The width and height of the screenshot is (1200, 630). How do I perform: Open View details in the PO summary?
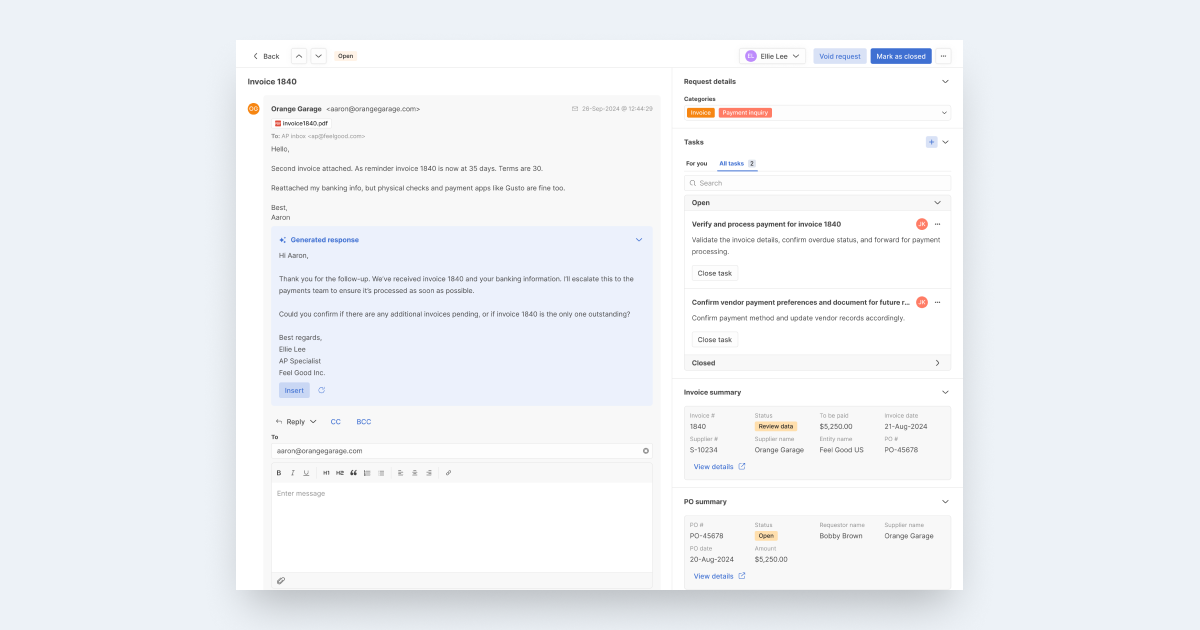click(x=714, y=575)
